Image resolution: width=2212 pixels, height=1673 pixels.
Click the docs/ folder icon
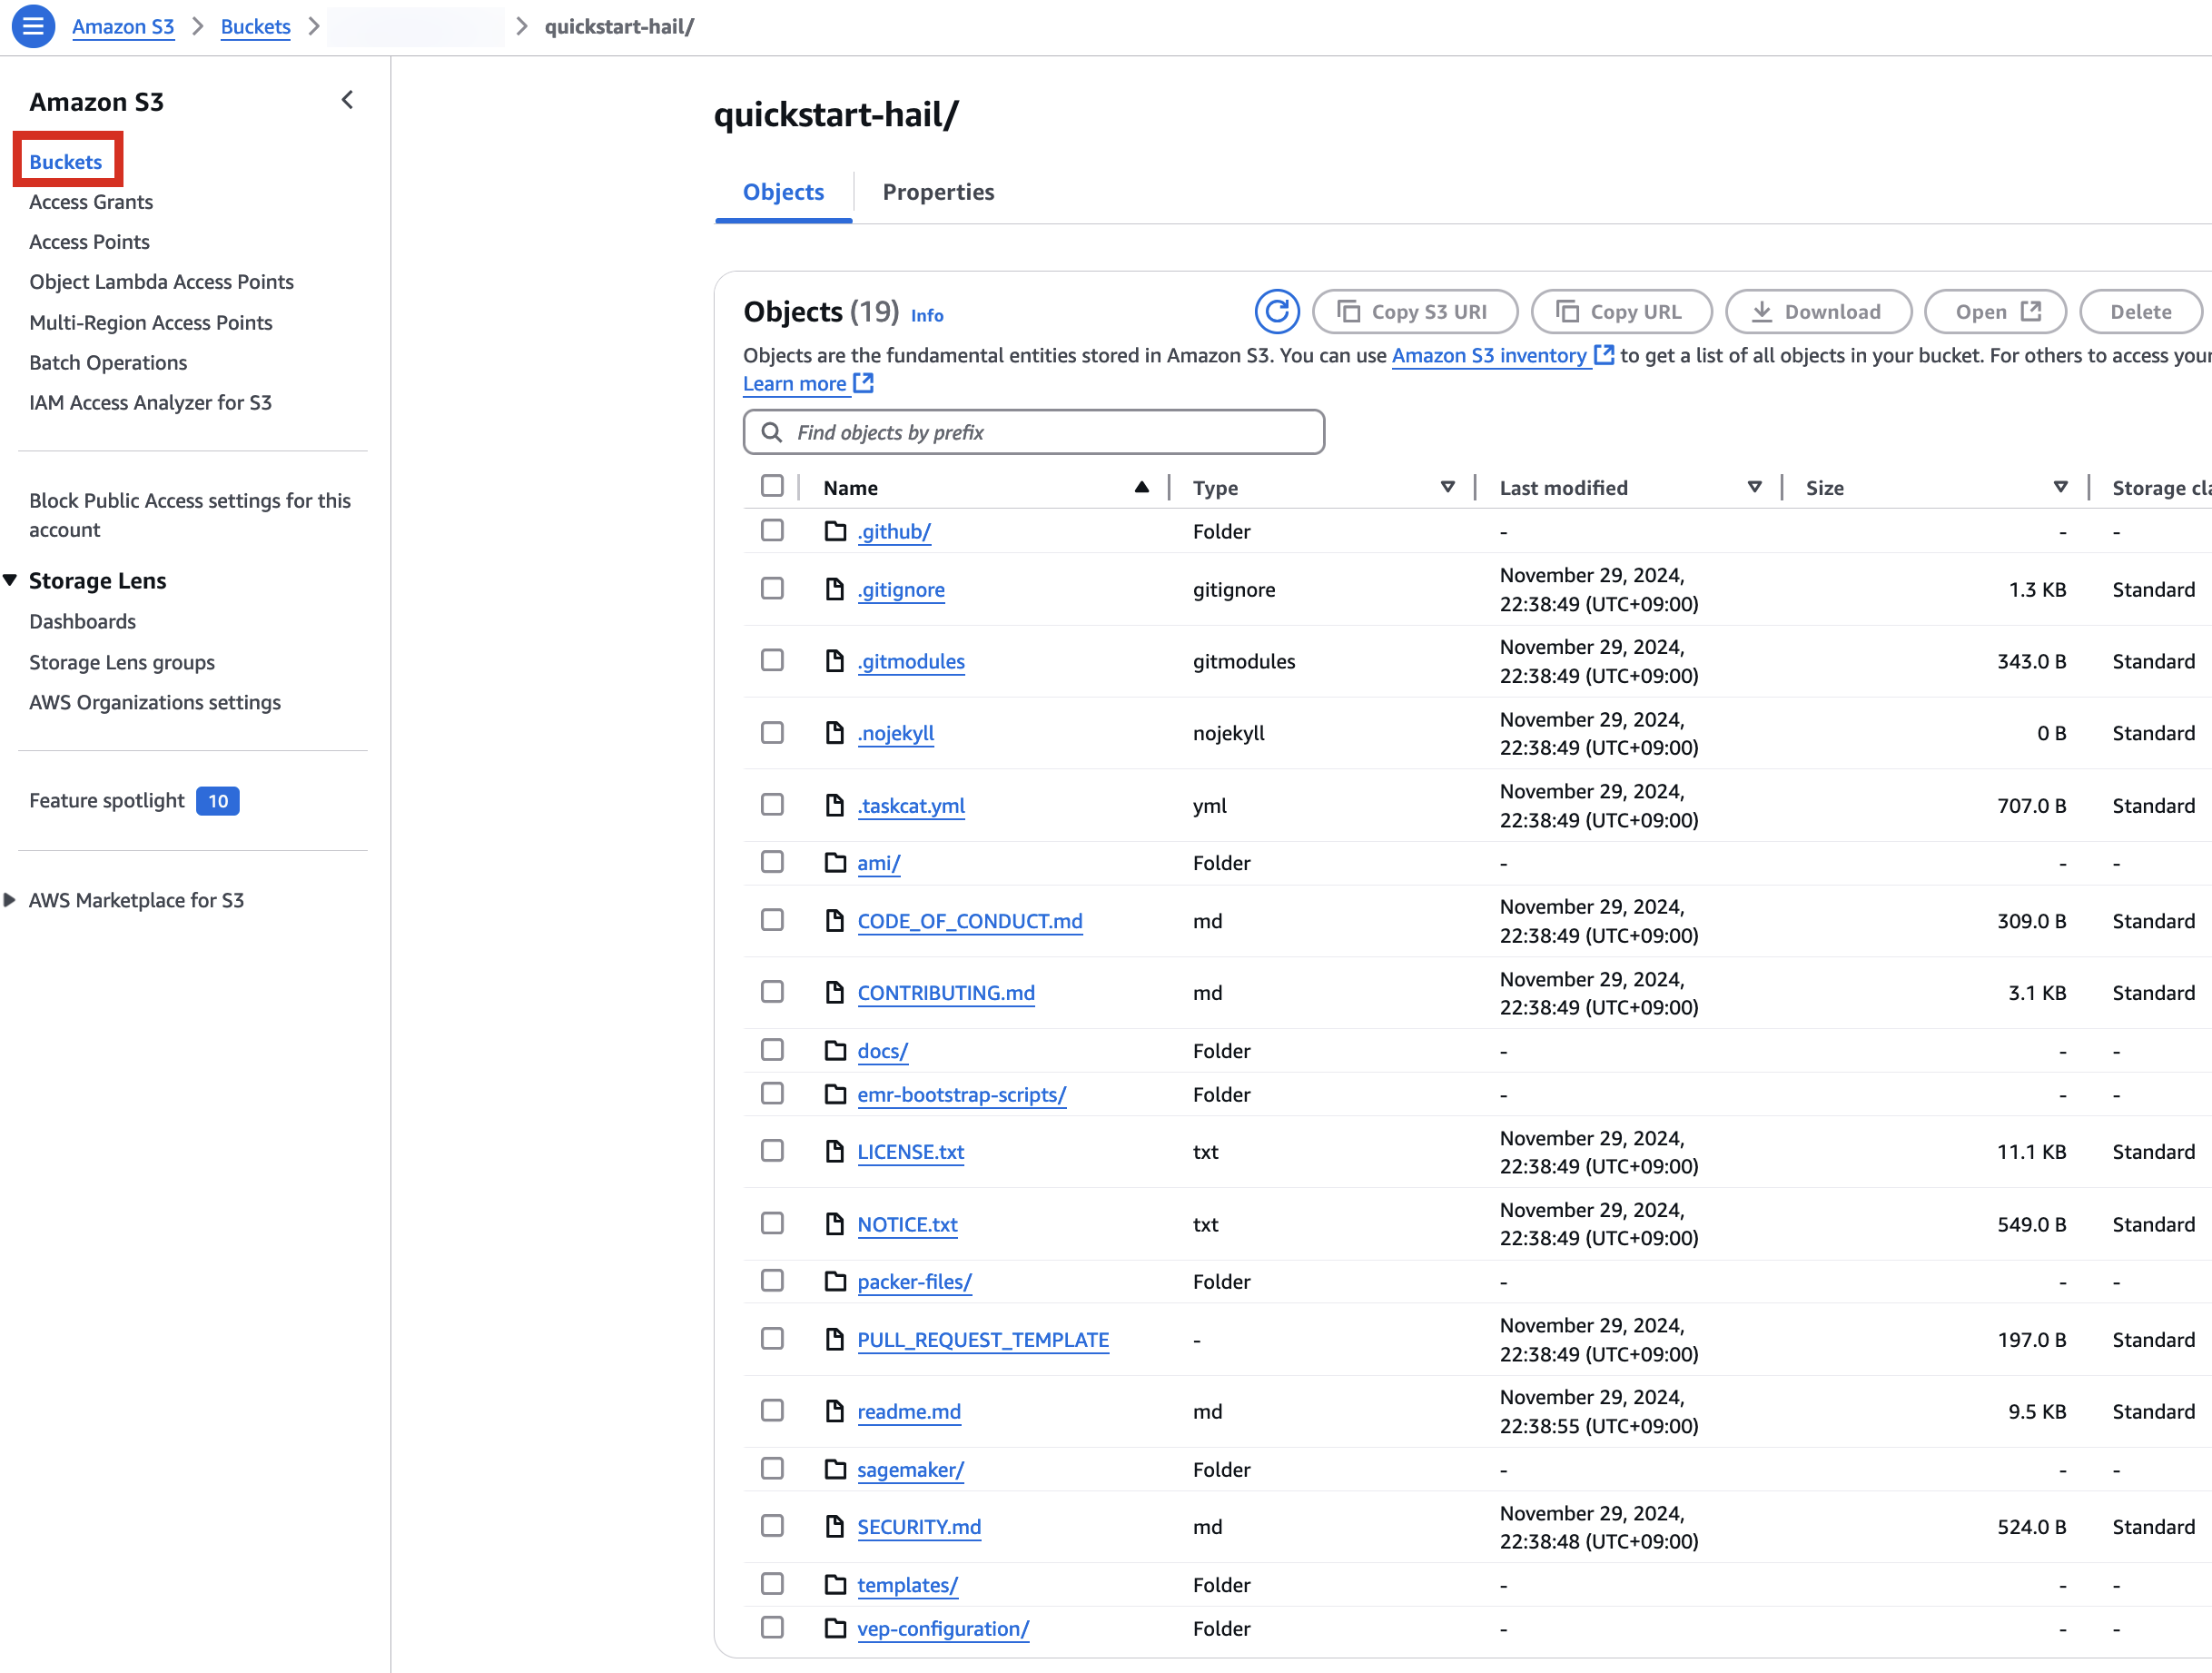pyautogui.click(x=835, y=1050)
